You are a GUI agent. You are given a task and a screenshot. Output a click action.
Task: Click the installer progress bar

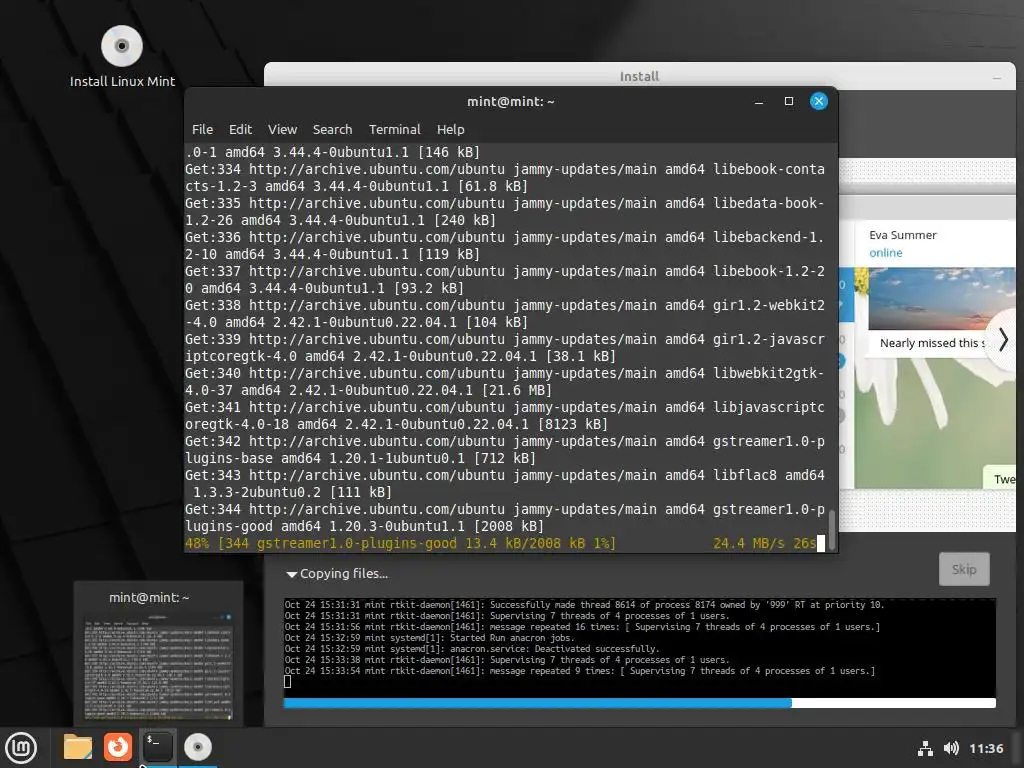640,703
